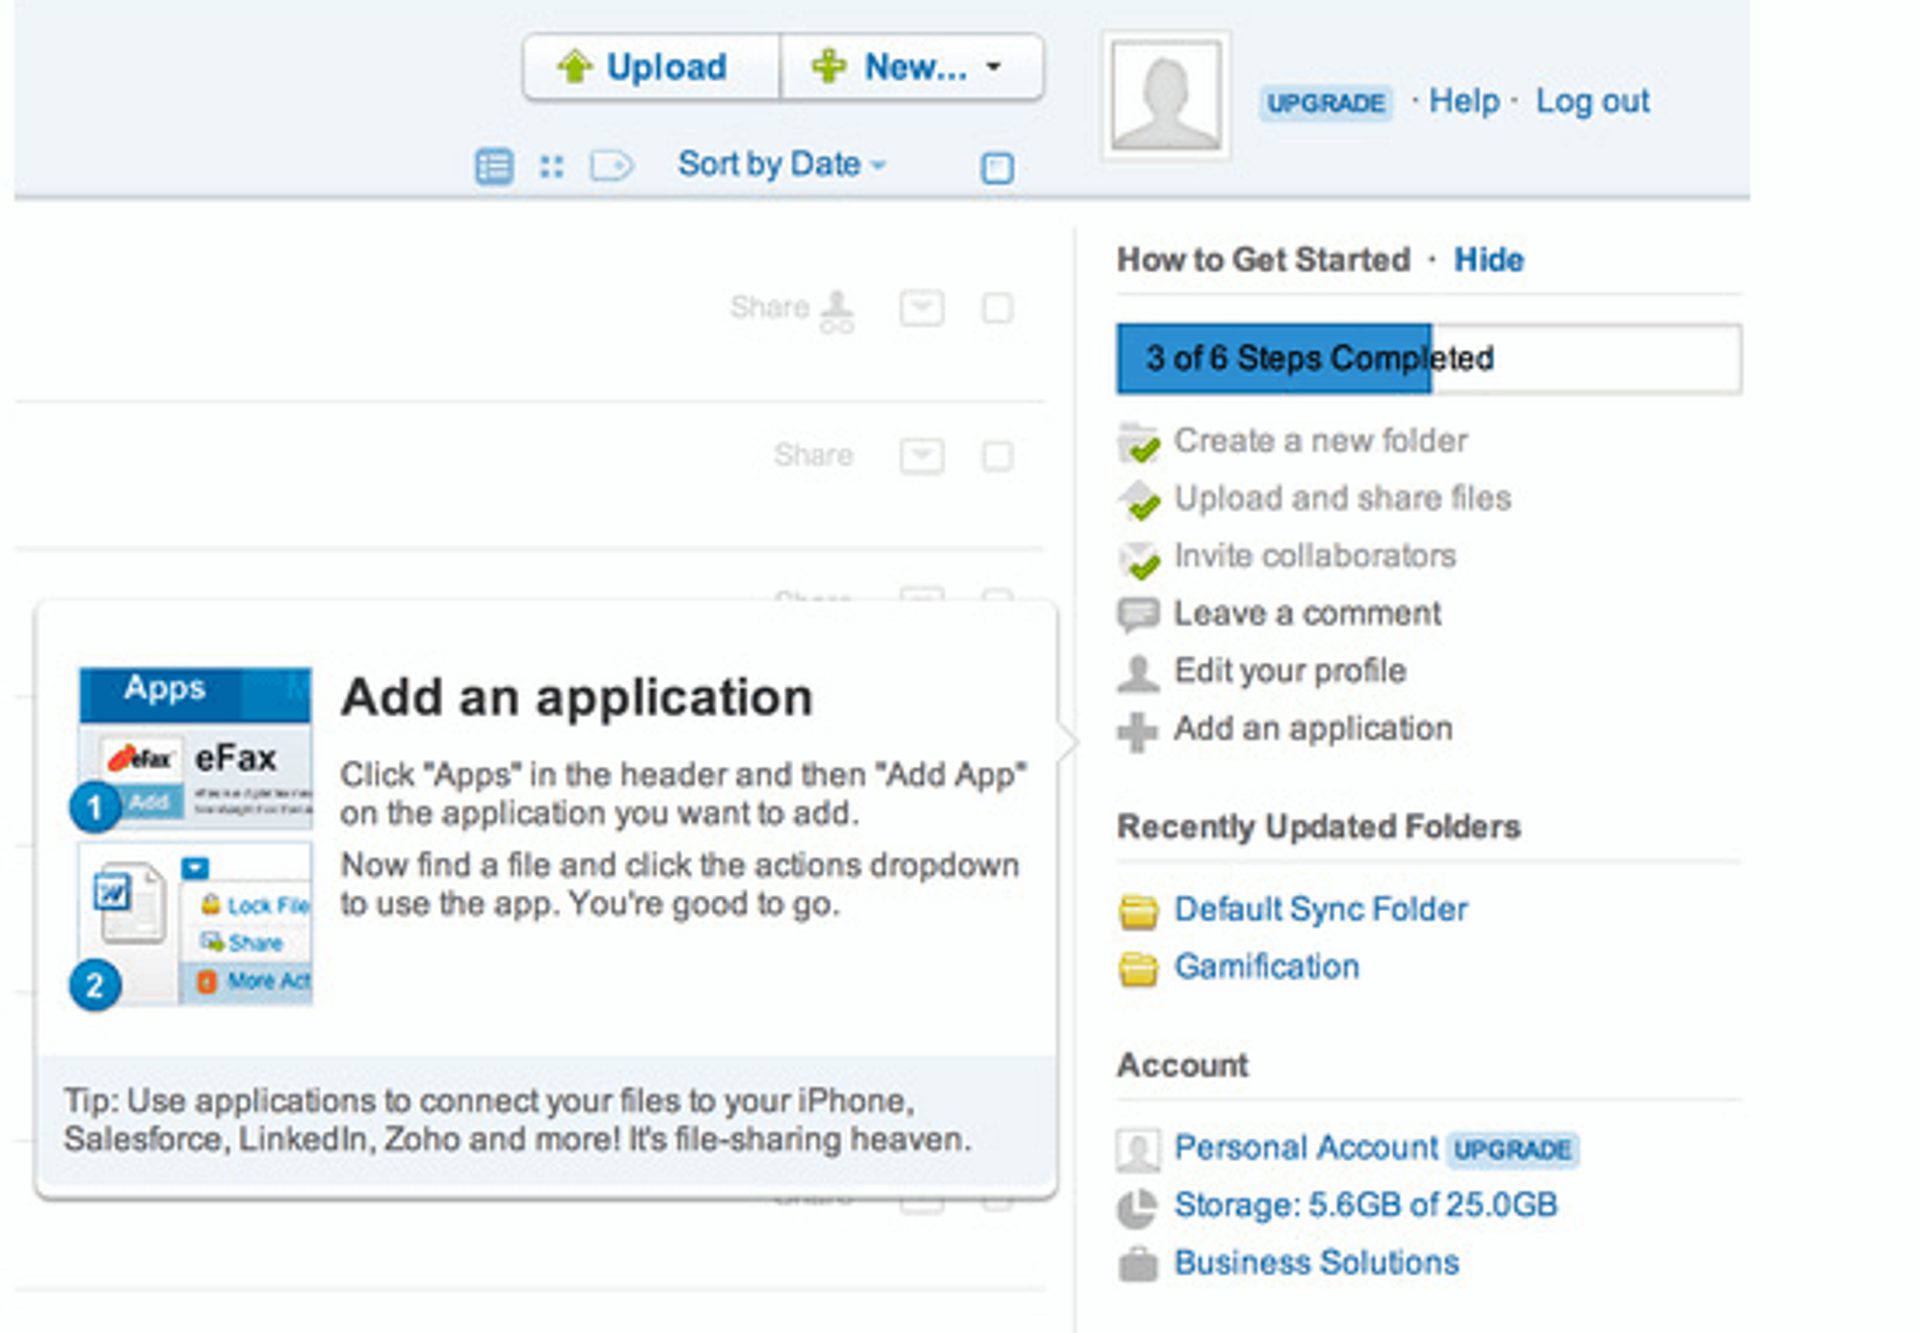Open the Gamification folder link
This screenshot has width=1920, height=1333.
[1266, 967]
